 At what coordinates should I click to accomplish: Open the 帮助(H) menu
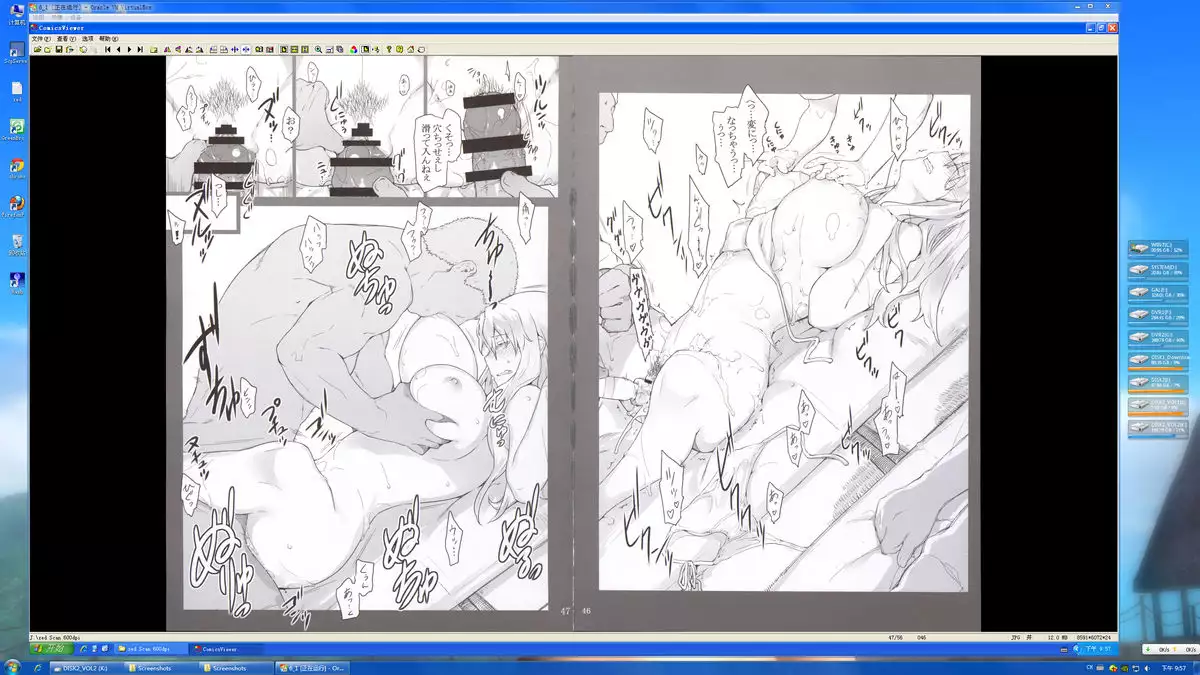point(109,38)
